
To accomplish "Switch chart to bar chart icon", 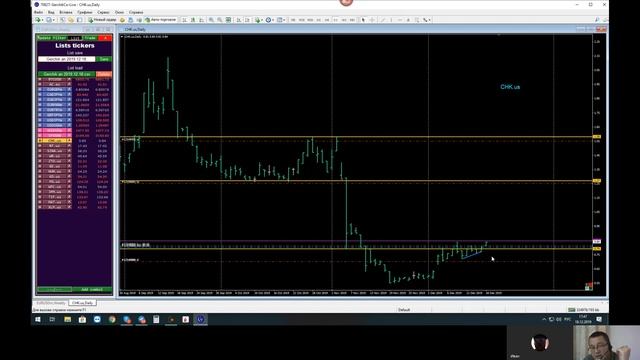I will 184,20.
